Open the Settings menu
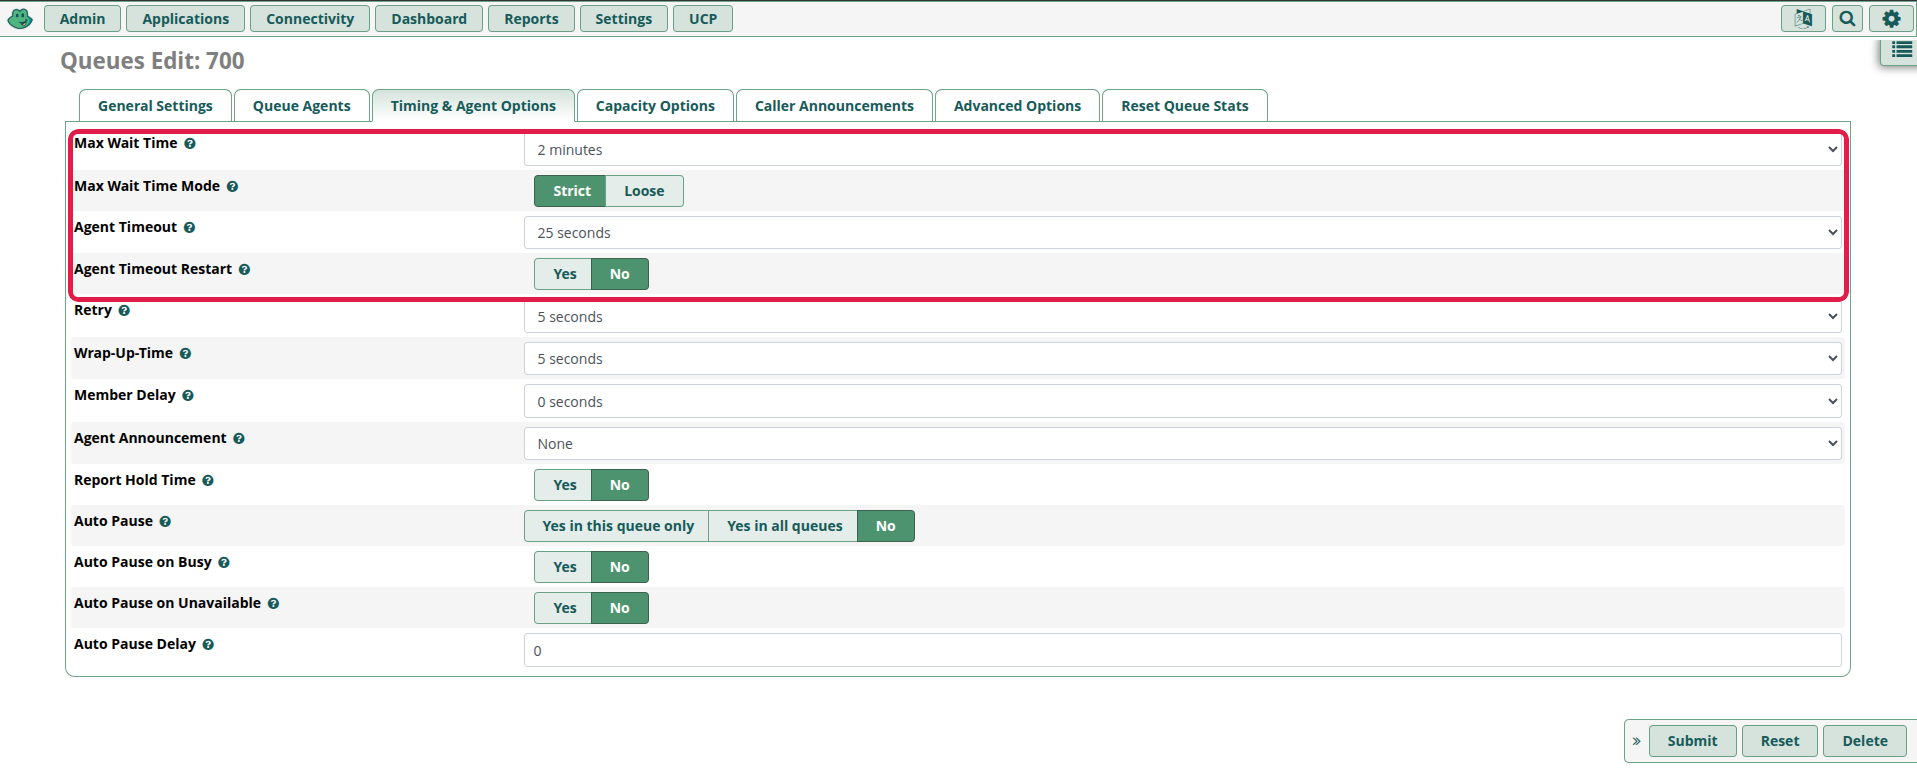This screenshot has width=1917, height=770. [x=623, y=19]
